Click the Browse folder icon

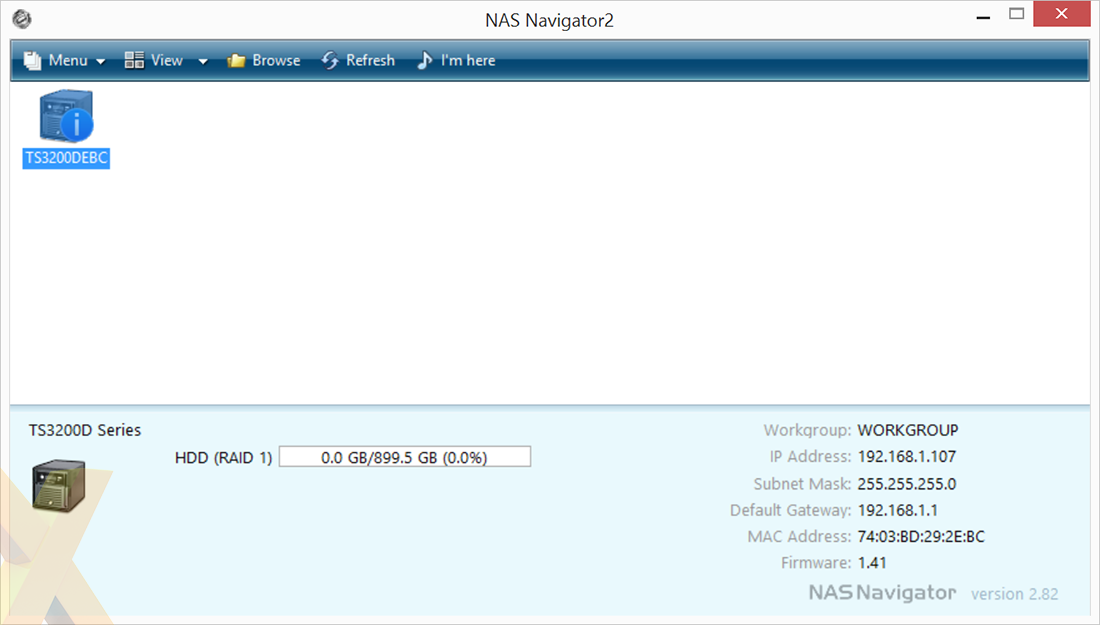click(236, 61)
